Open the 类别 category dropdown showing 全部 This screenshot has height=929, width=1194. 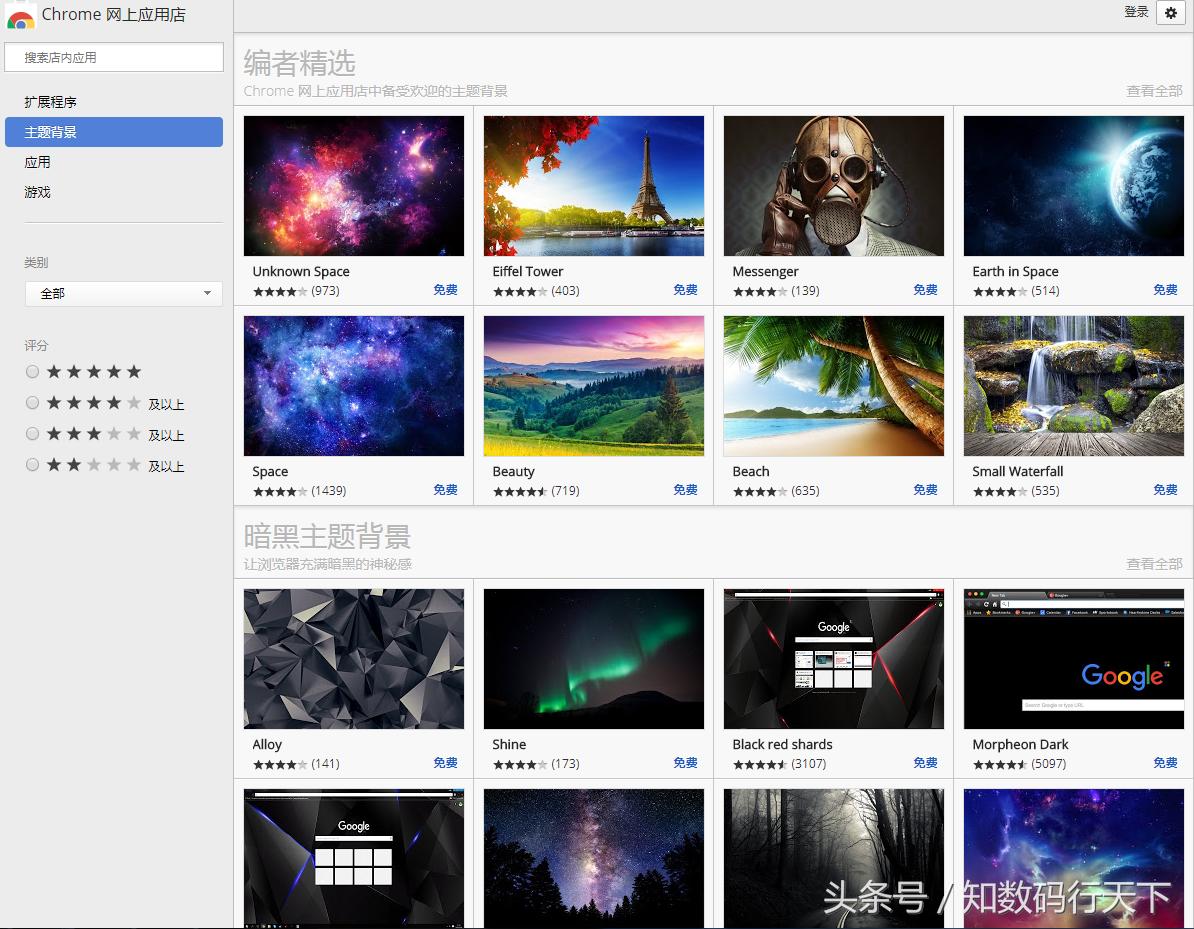122,293
